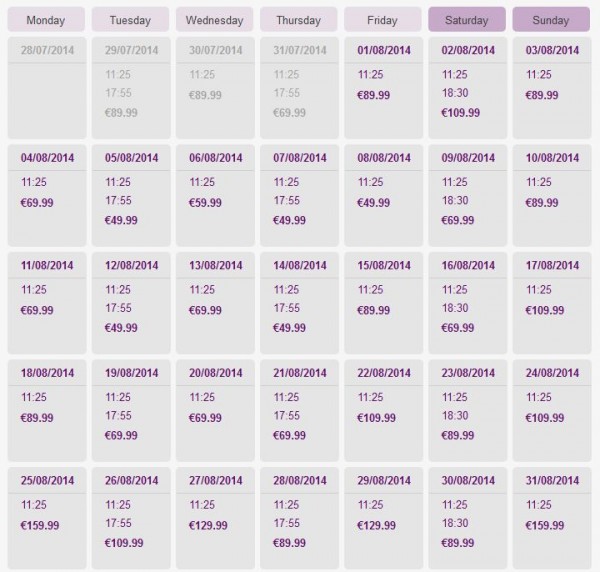This screenshot has width=600, height=572.
Task: Choose the €59.99 fare on 06/08/2014
Action: (205, 203)
